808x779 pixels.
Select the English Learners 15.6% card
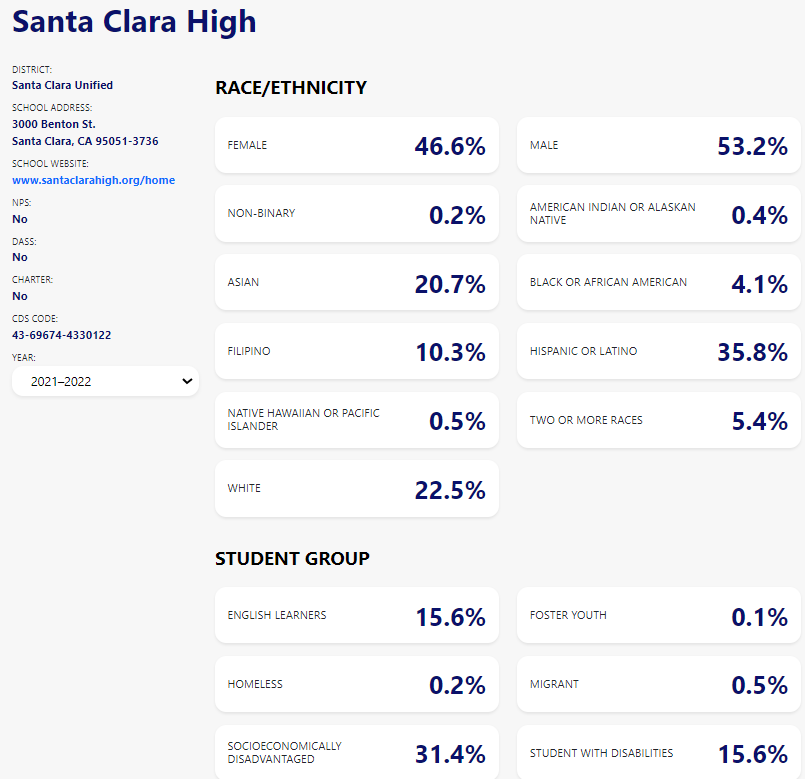pyautogui.click(x=356, y=616)
